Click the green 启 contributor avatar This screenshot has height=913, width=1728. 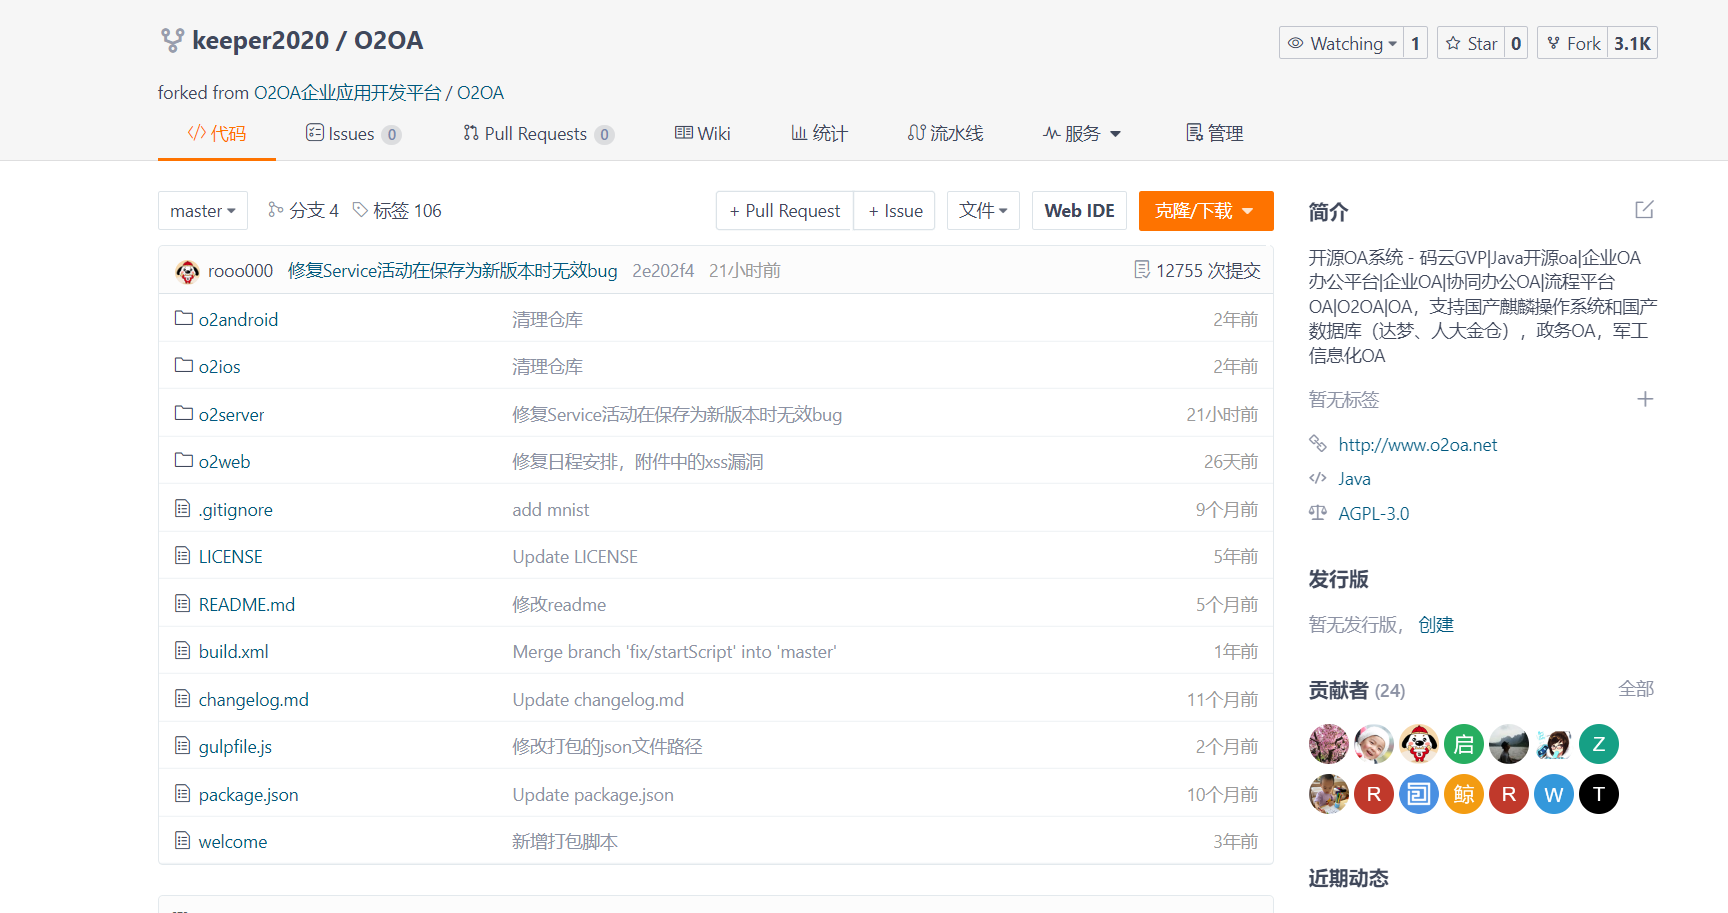tap(1463, 744)
